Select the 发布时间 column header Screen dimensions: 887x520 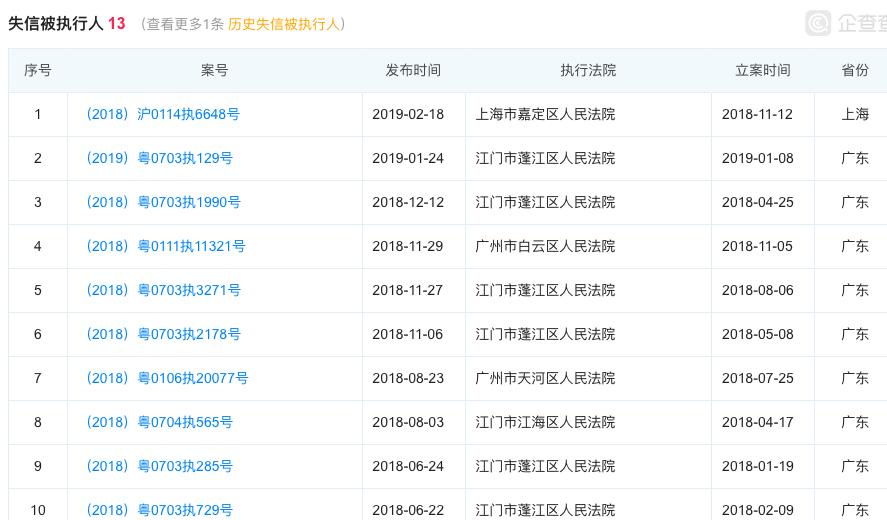[x=413, y=70]
